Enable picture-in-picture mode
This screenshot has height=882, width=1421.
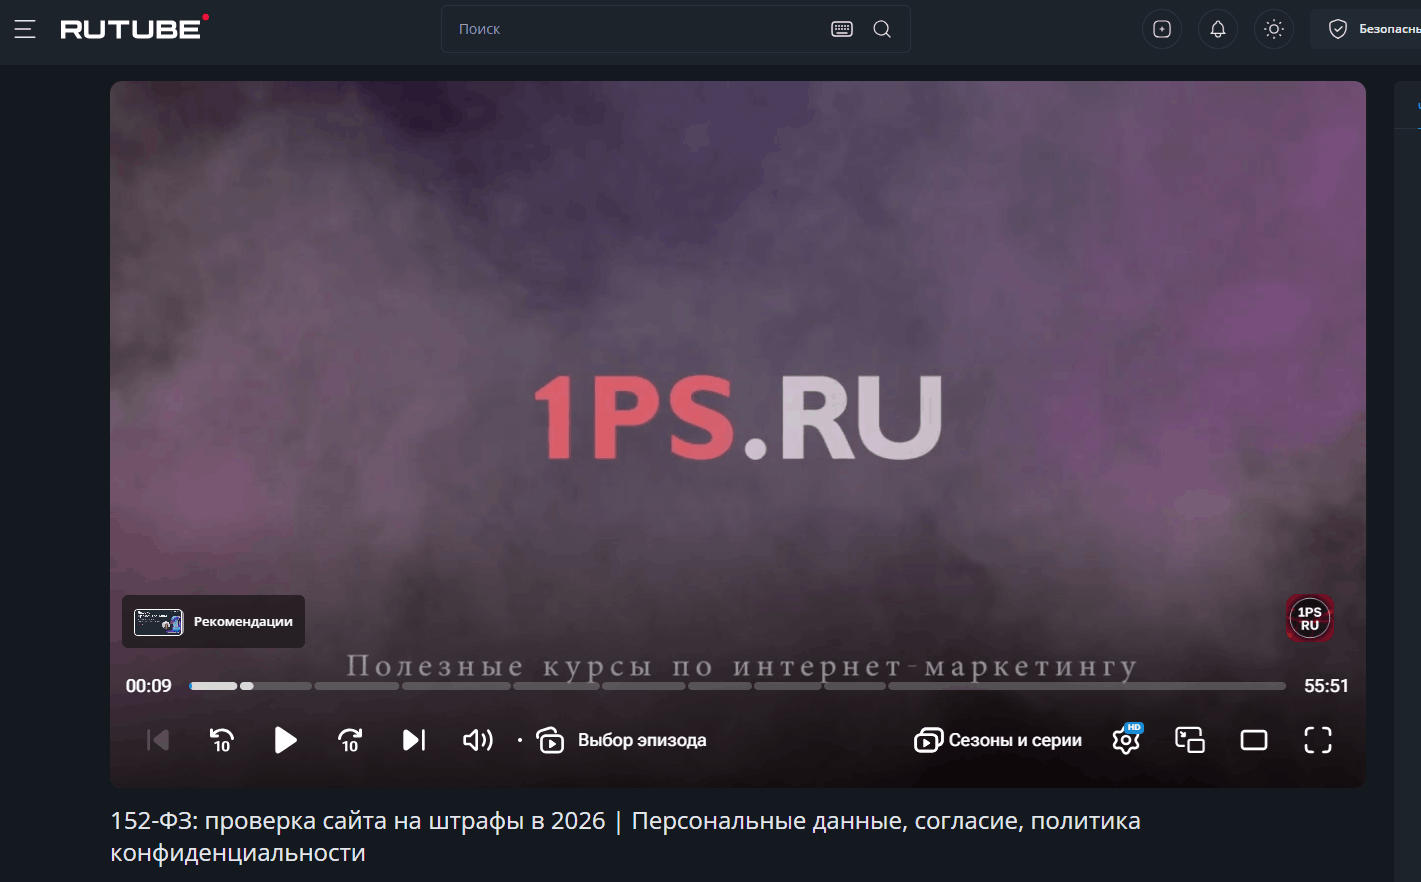pyautogui.click(x=1189, y=740)
